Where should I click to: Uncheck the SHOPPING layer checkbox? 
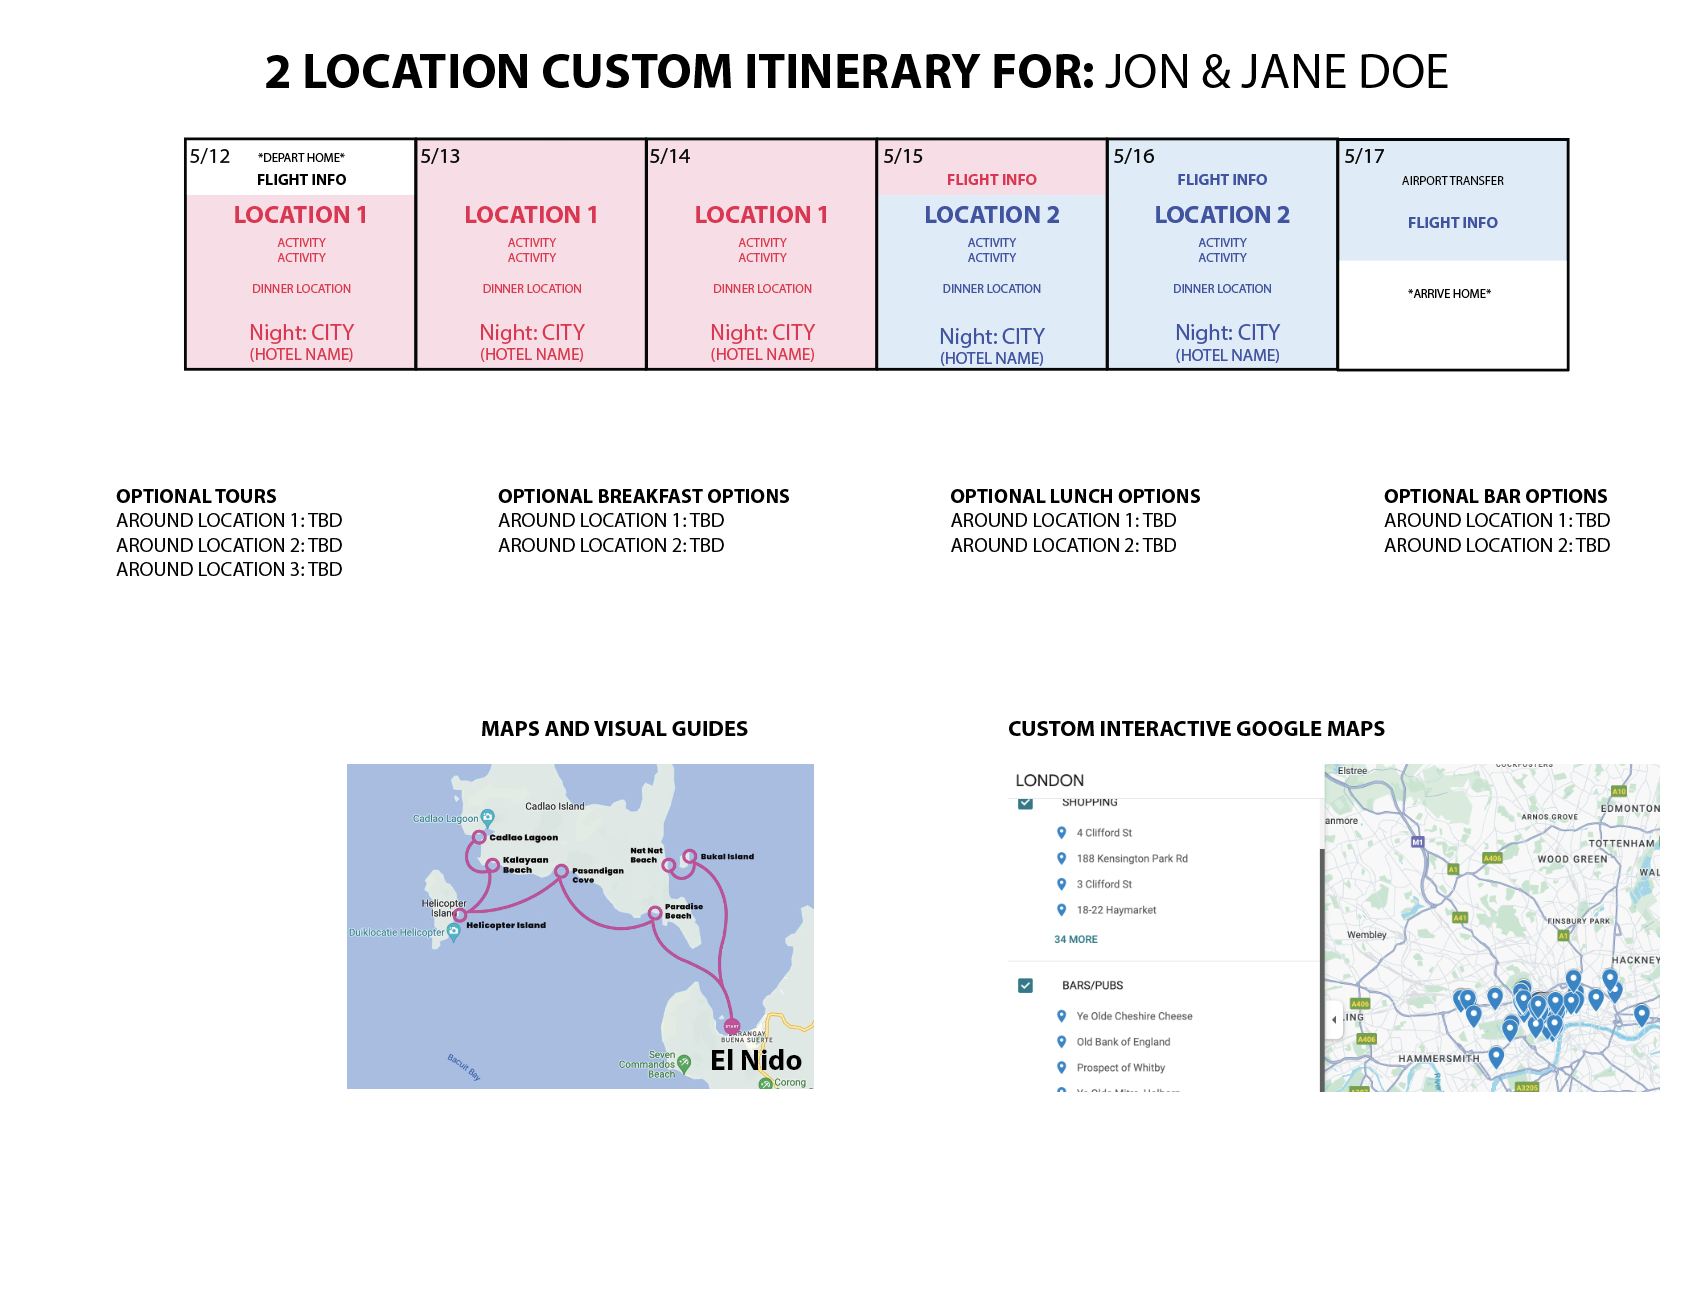[x=1025, y=803]
